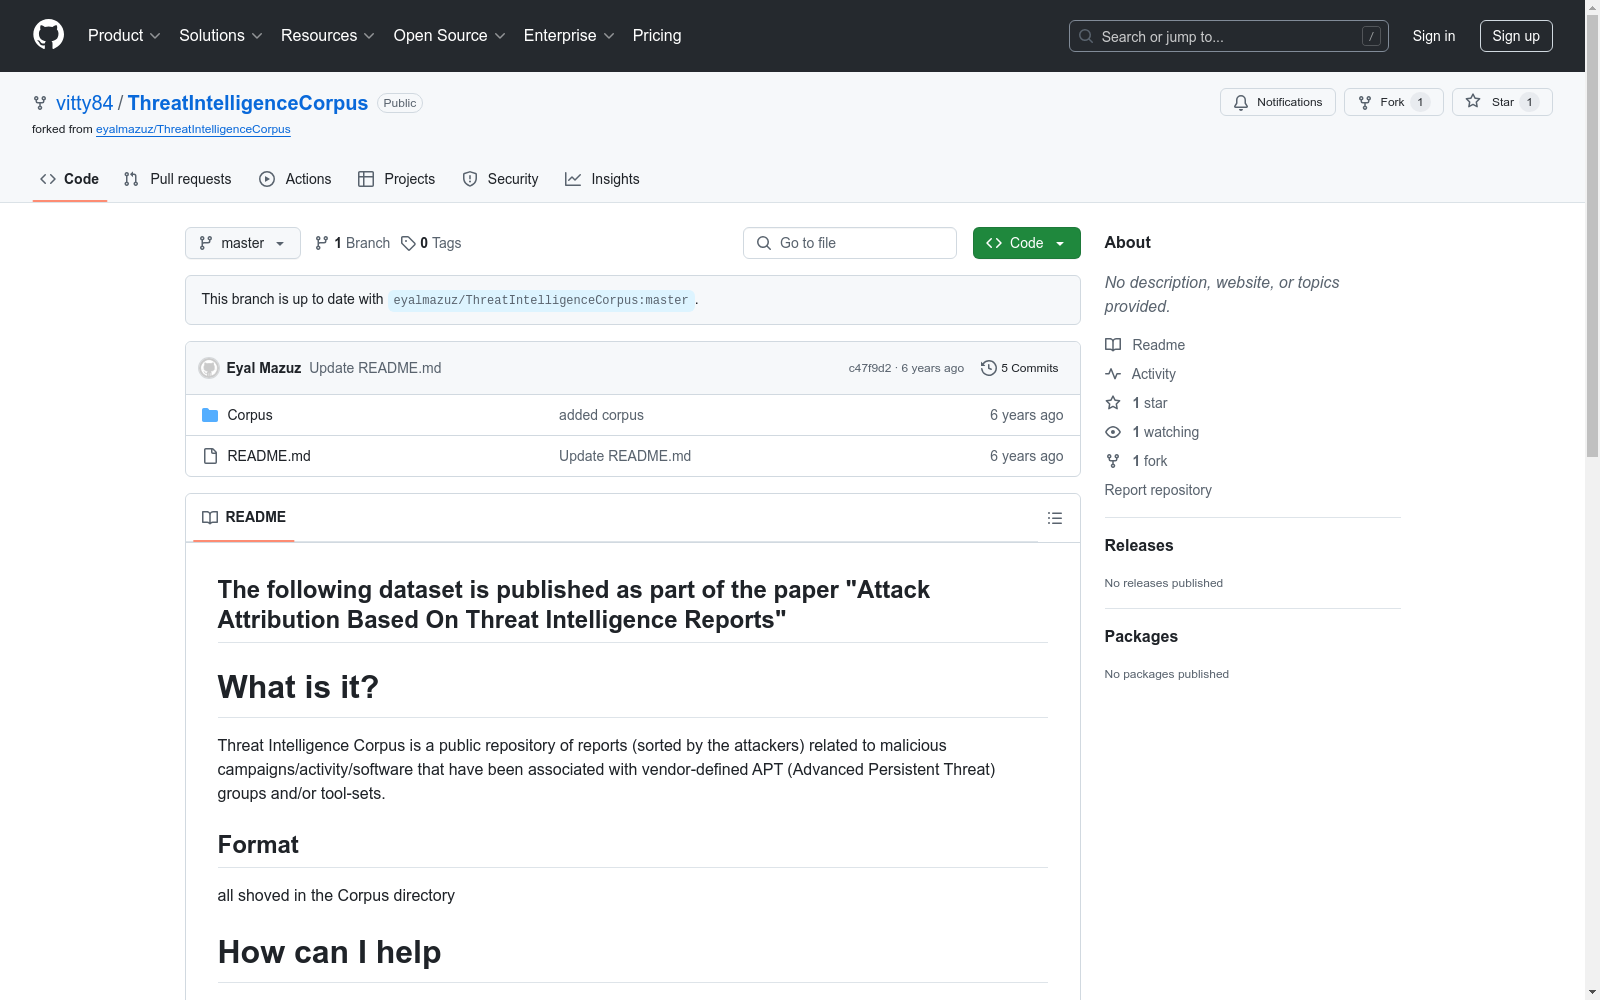Open ThreatIntelligenceCorpus repository title link
The height and width of the screenshot is (1000, 1600).
click(248, 103)
